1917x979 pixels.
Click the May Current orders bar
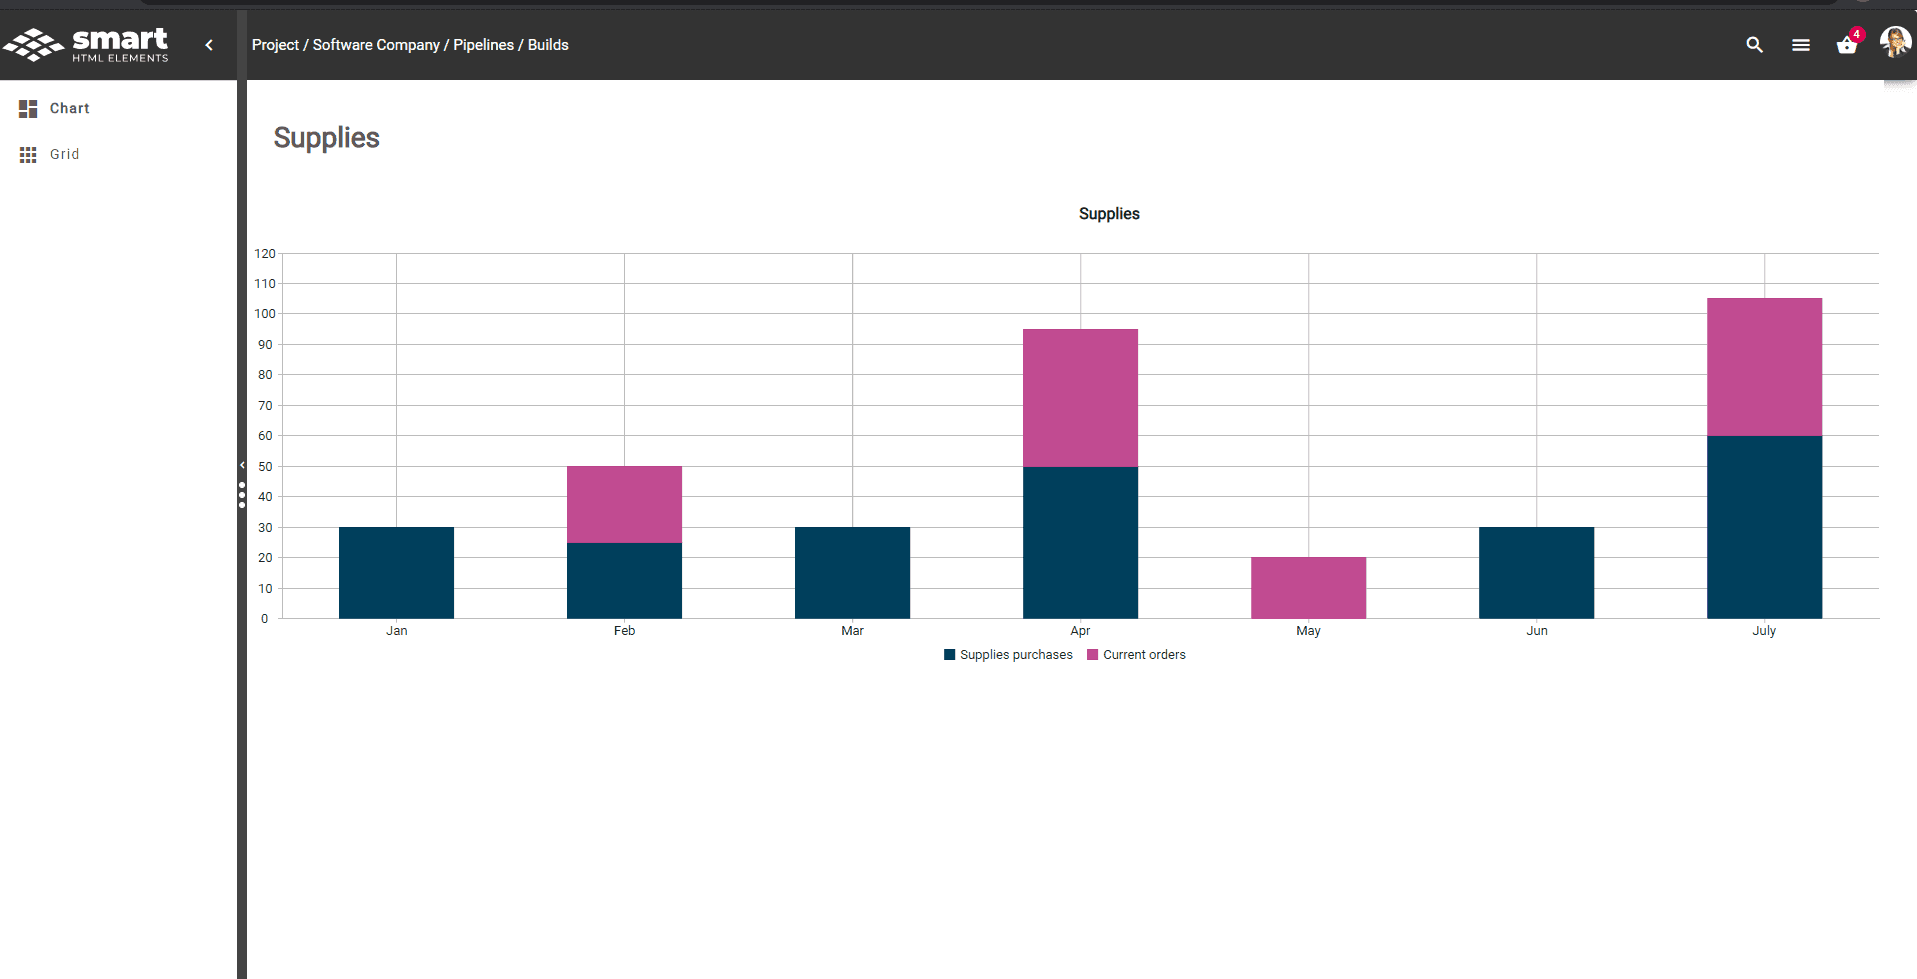[1308, 587]
